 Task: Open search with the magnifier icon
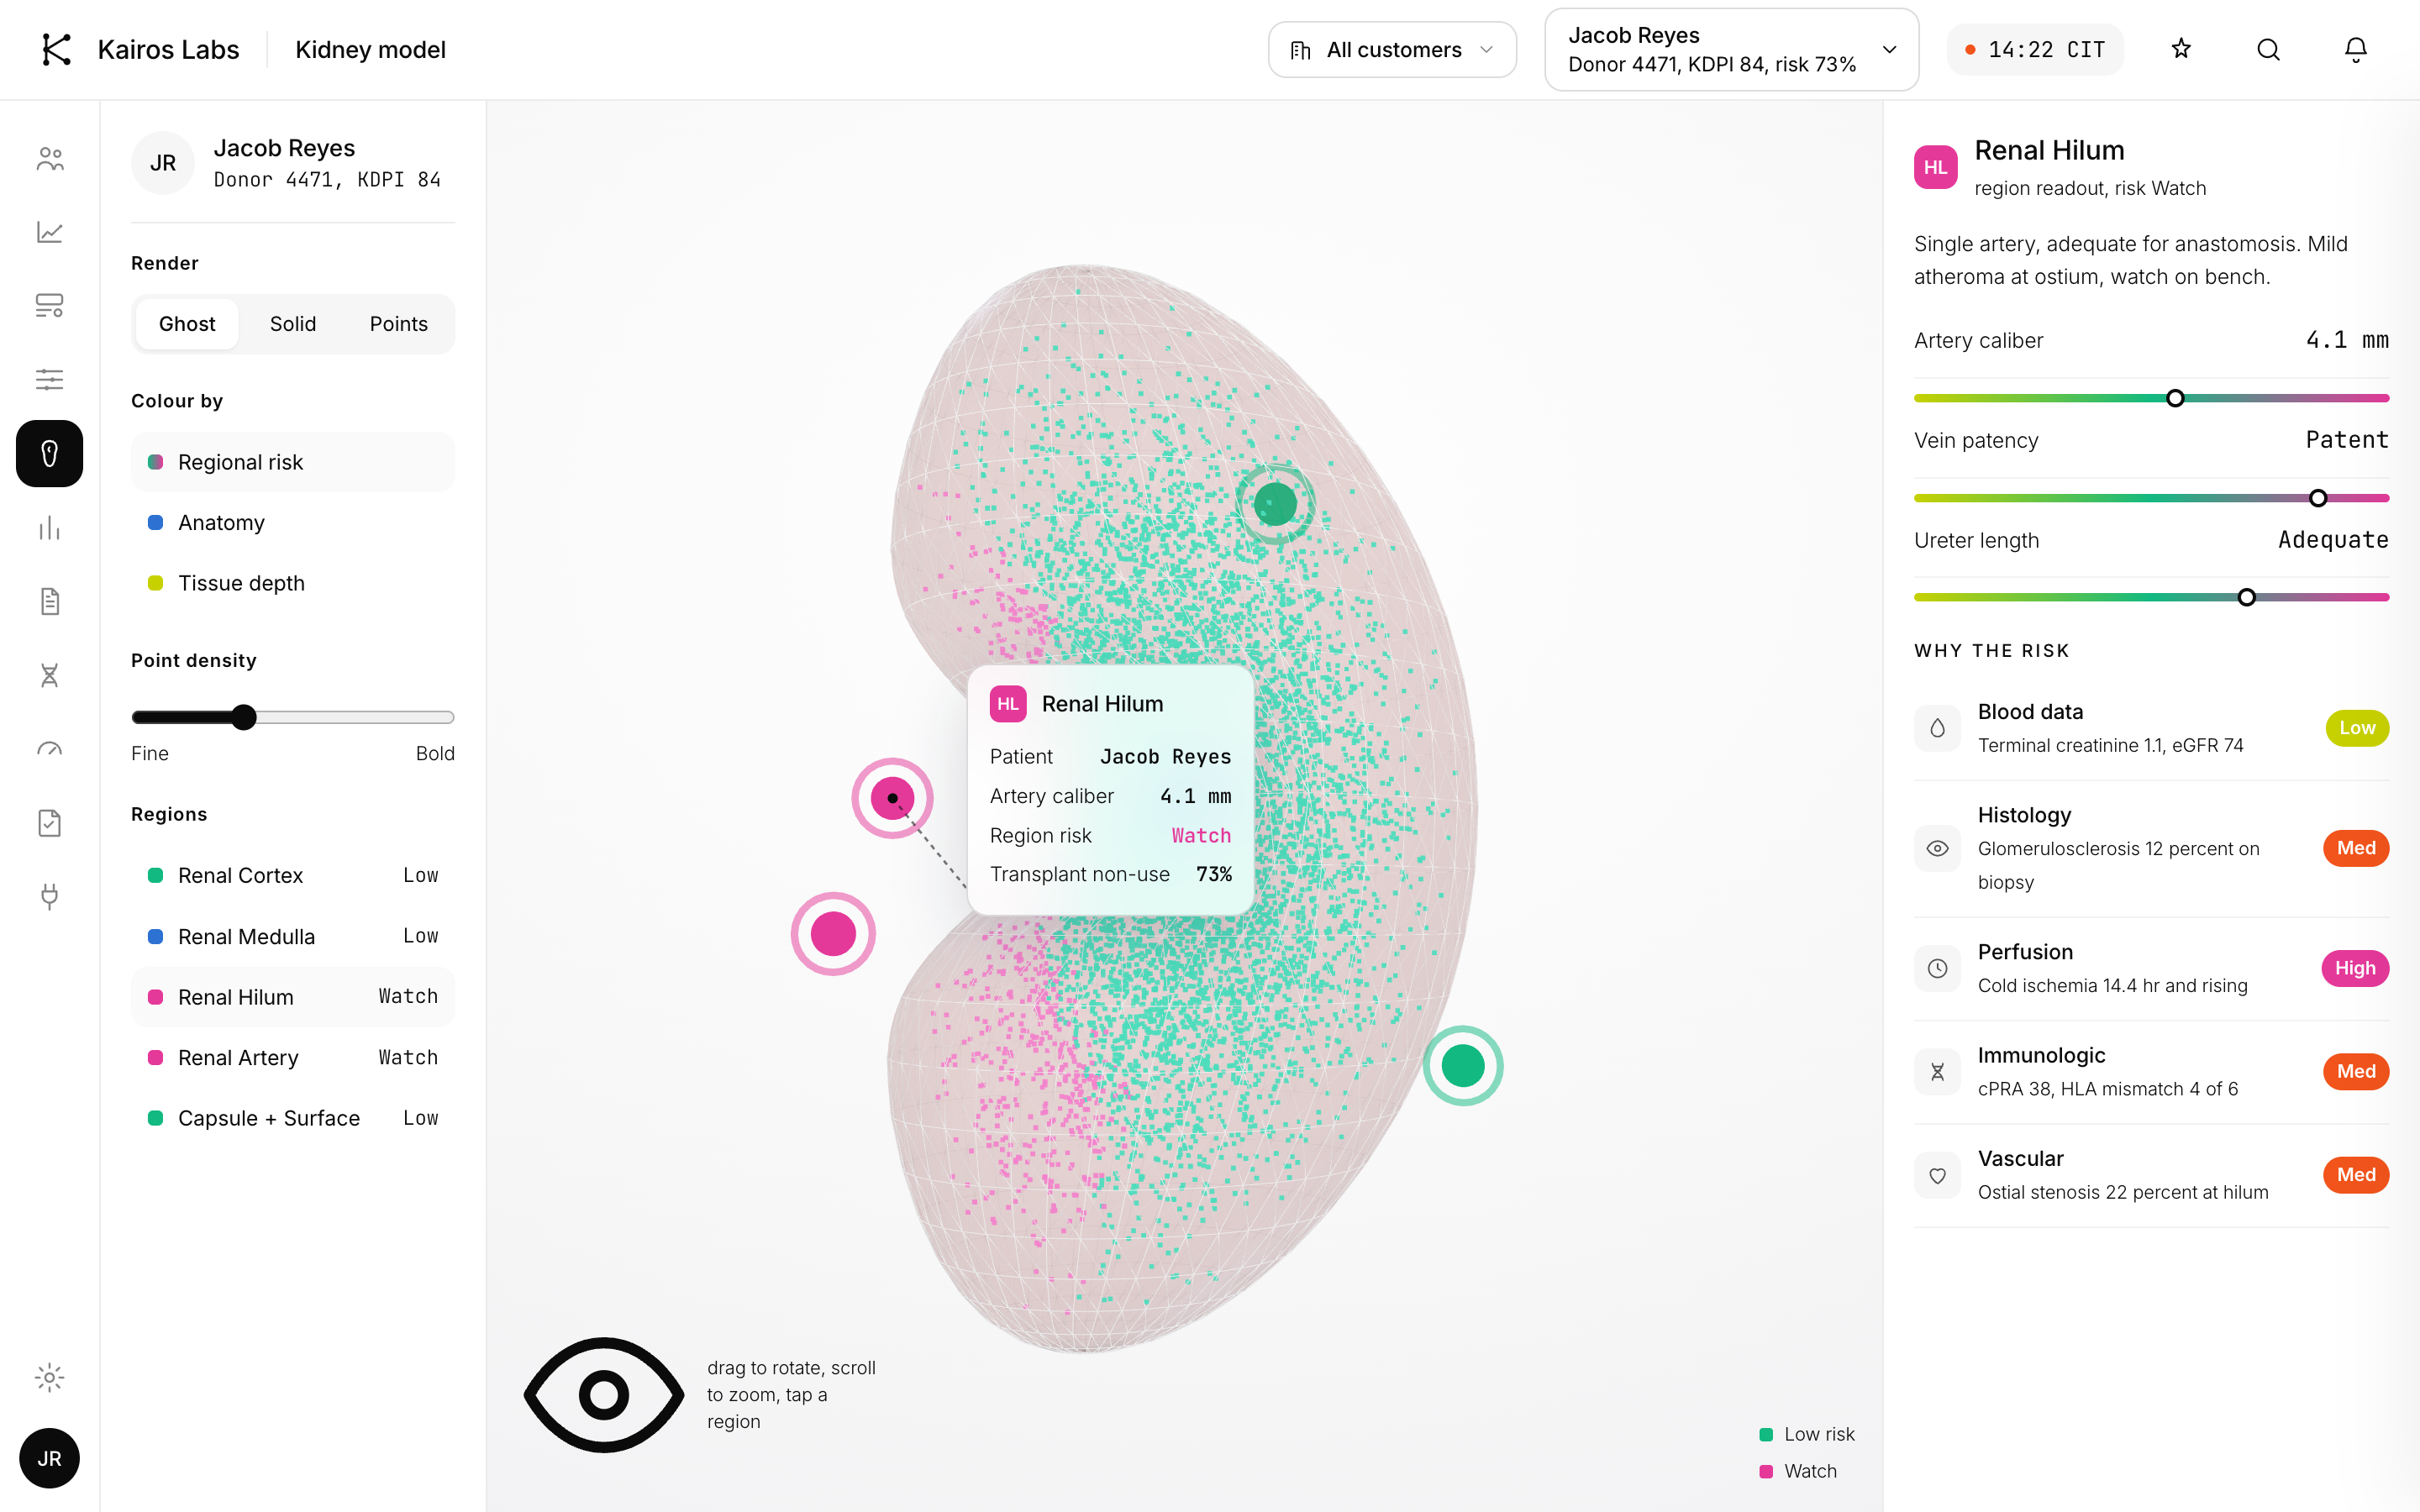point(2268,49)
